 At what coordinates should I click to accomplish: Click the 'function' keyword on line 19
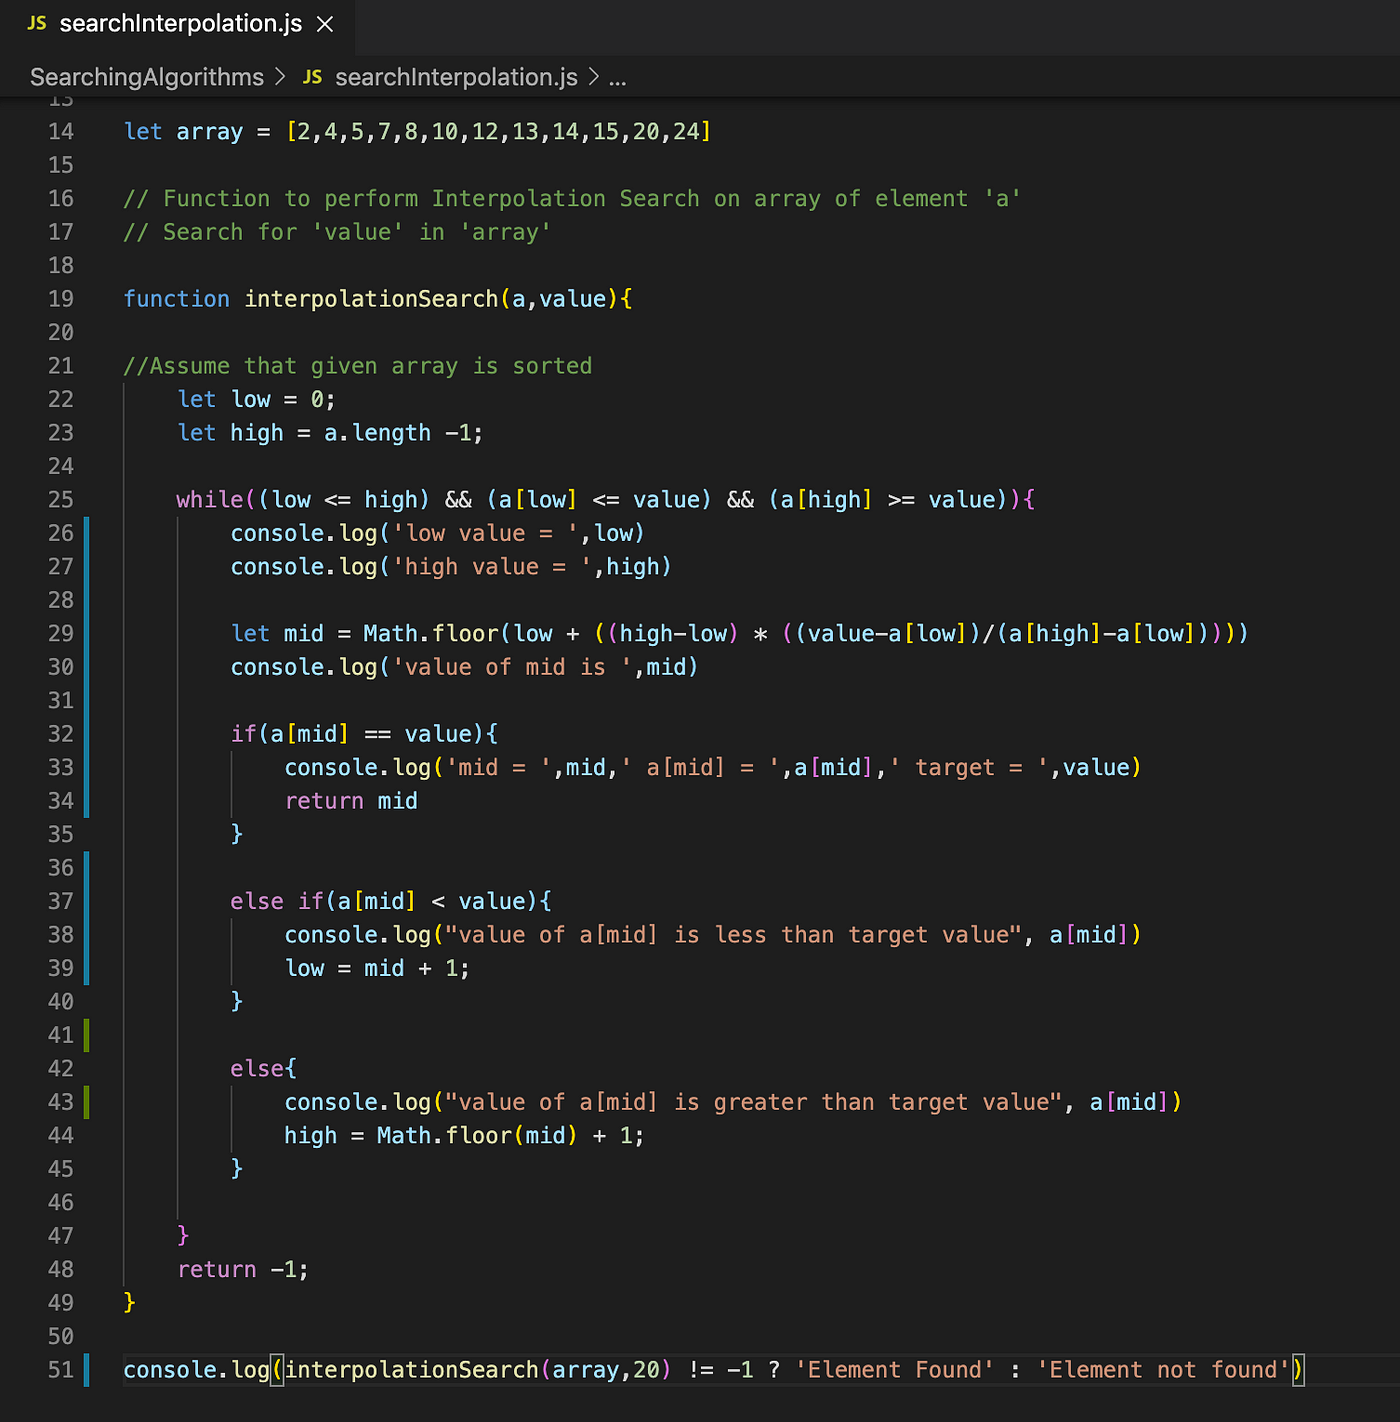pyautogui.click(x=177, y=299)
